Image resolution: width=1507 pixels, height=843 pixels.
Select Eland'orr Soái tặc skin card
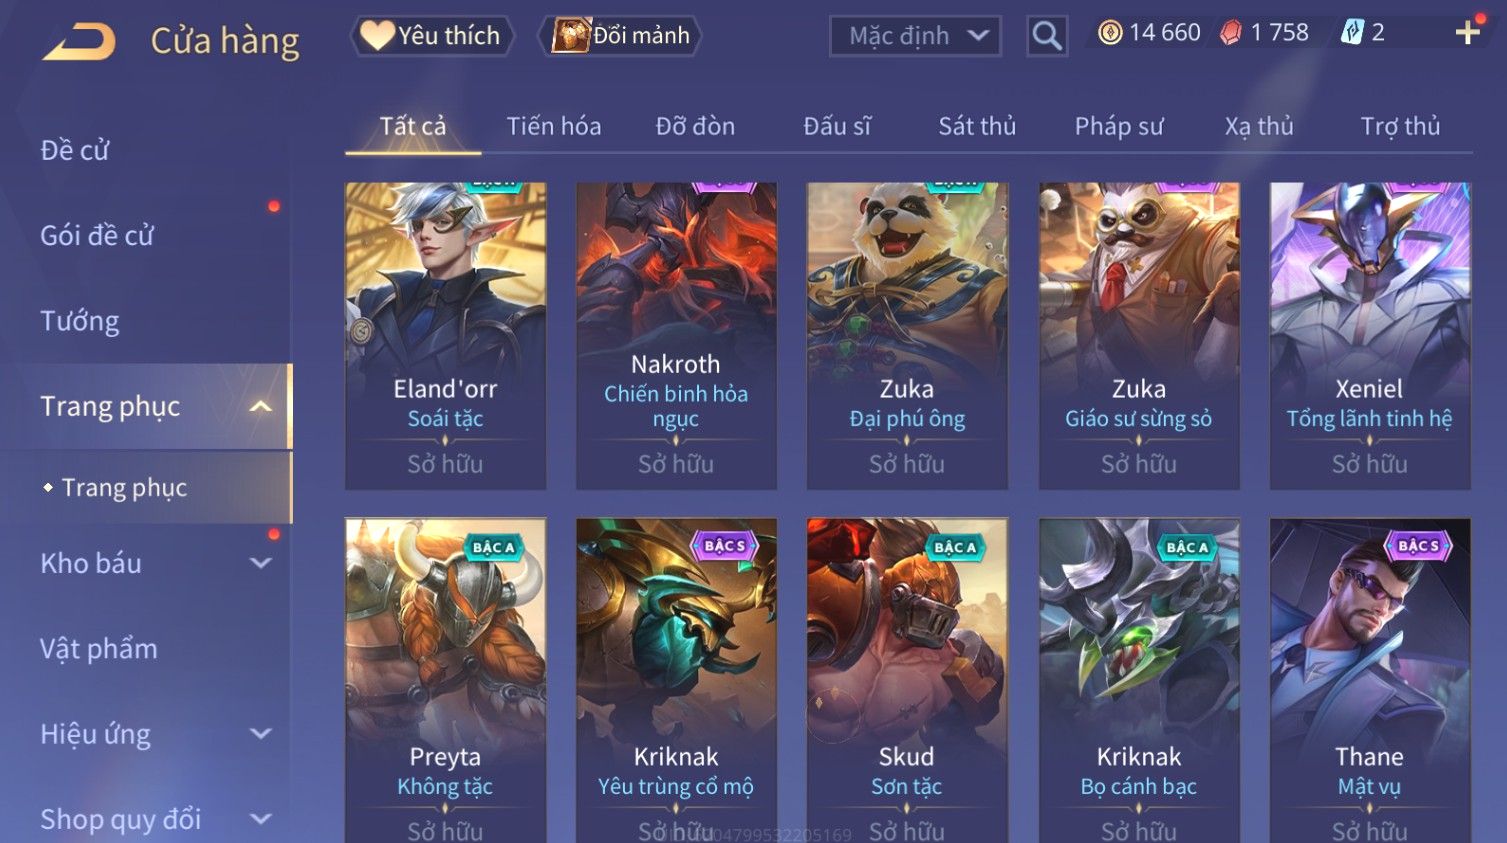pos(445,336)
